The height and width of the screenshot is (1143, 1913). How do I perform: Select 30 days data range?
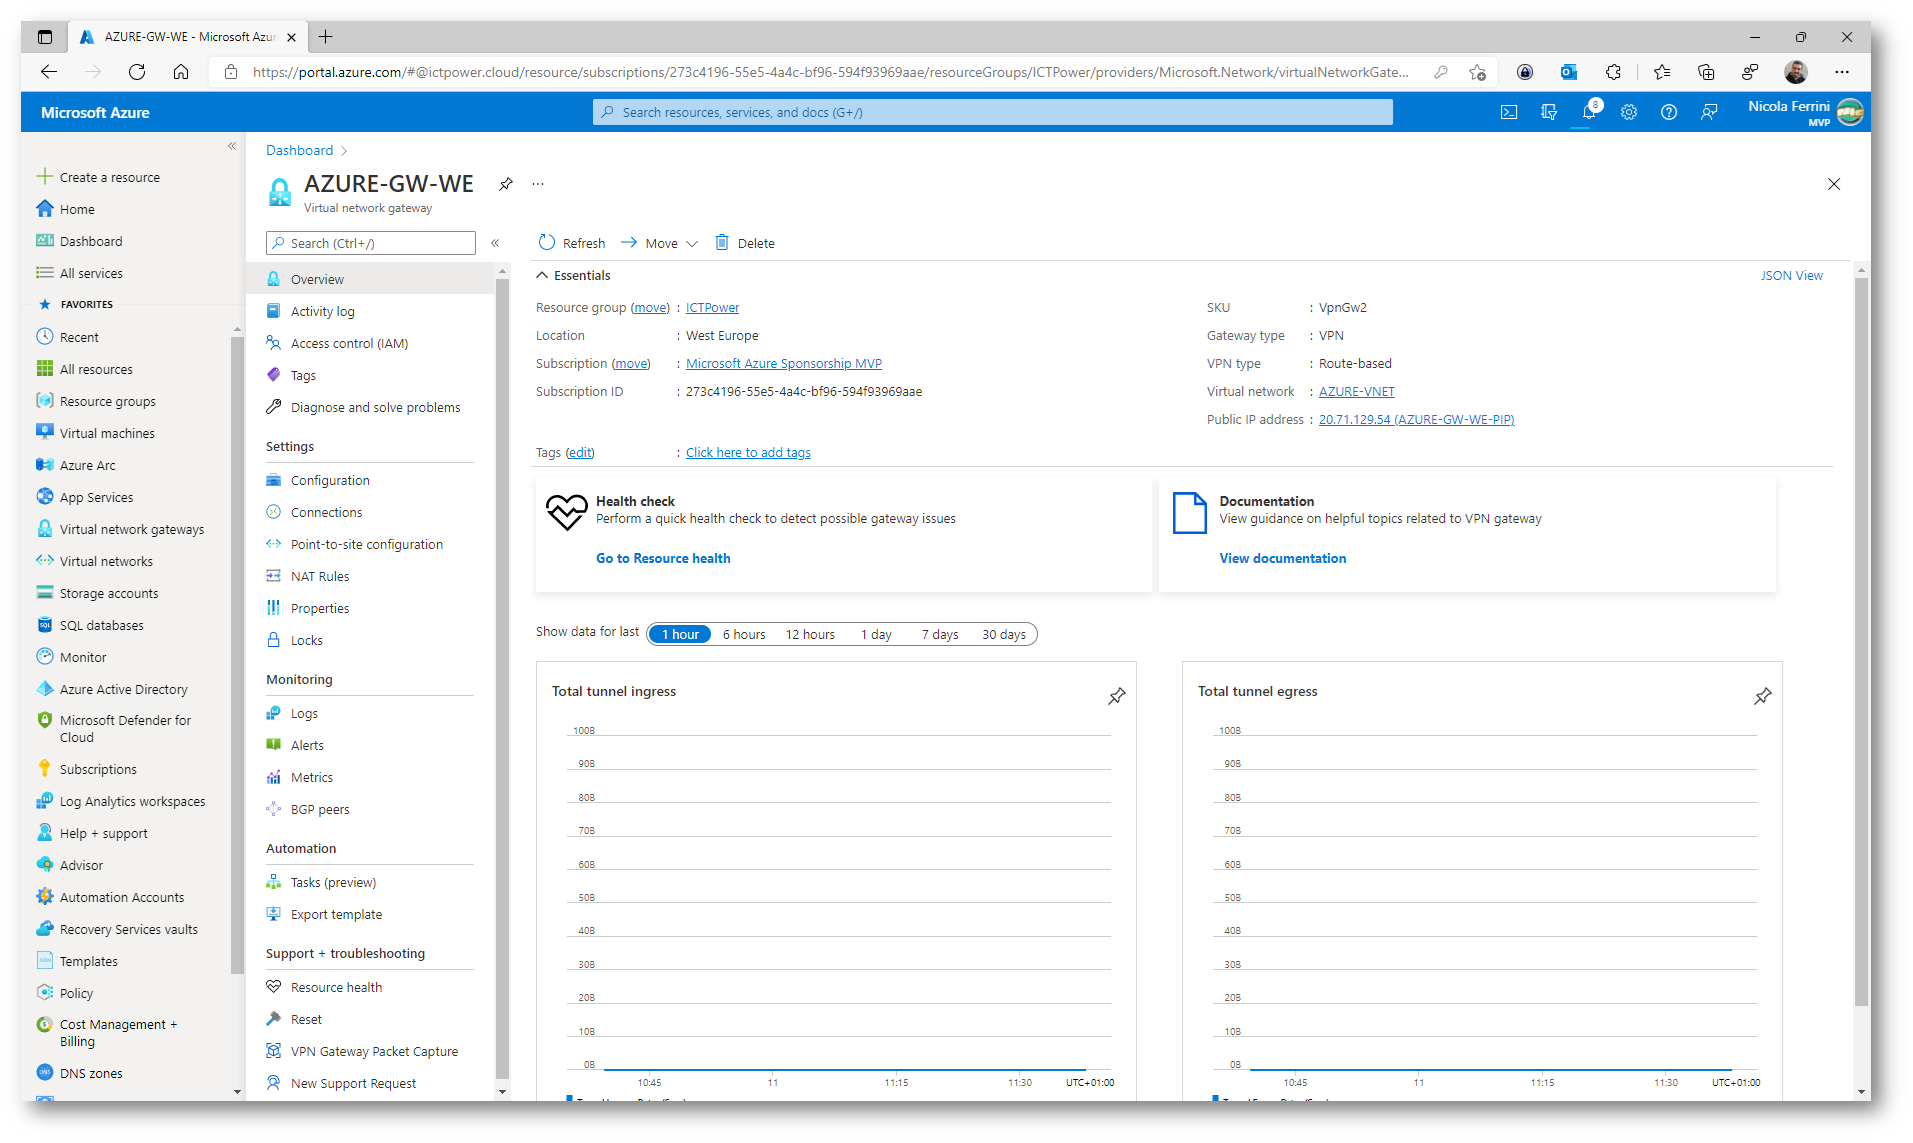click(1004, 634)
